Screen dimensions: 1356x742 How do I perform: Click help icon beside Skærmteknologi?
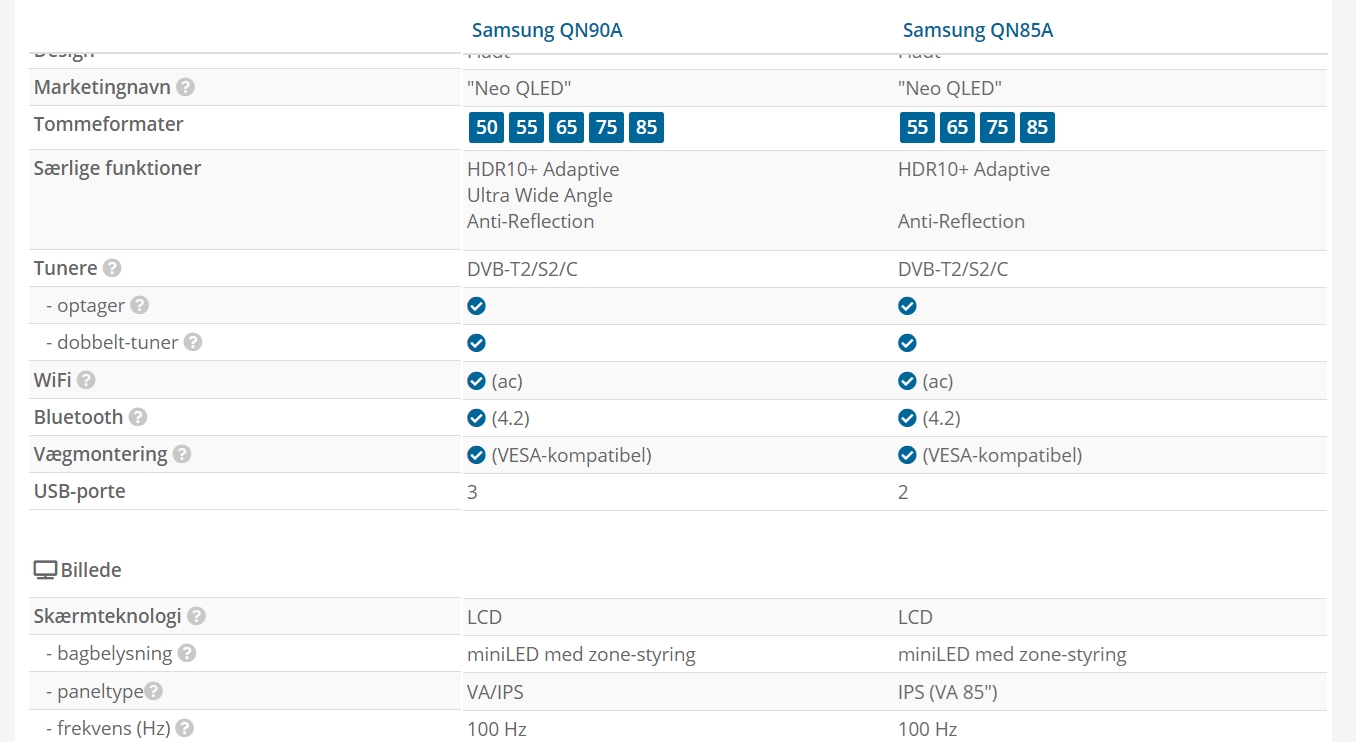(196, 616)
